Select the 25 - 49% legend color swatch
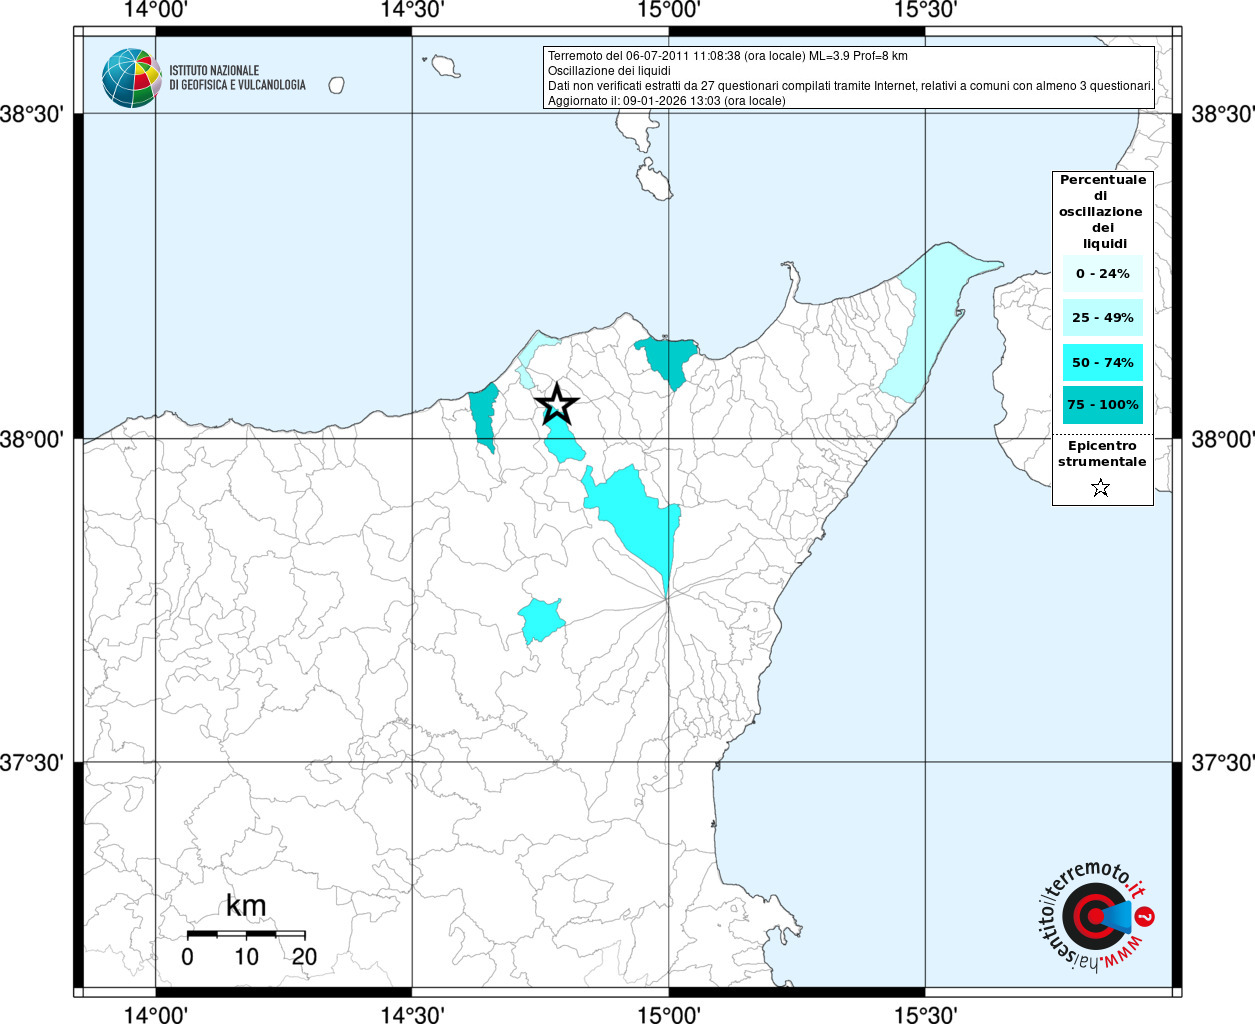Viewport: 1255px width, 1024px height. point(1102,318)
